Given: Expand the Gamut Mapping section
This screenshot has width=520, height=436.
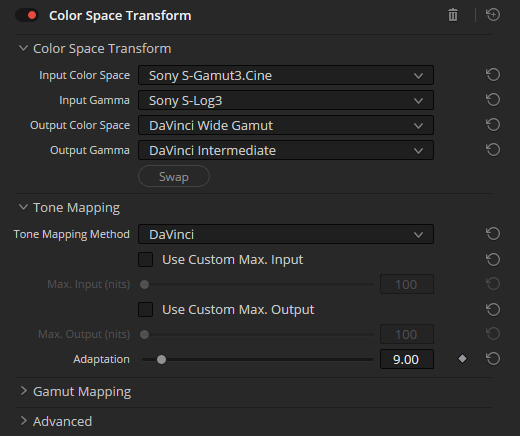Looking at the screenshot, I should pyautogui.click(x=23, y=391).
